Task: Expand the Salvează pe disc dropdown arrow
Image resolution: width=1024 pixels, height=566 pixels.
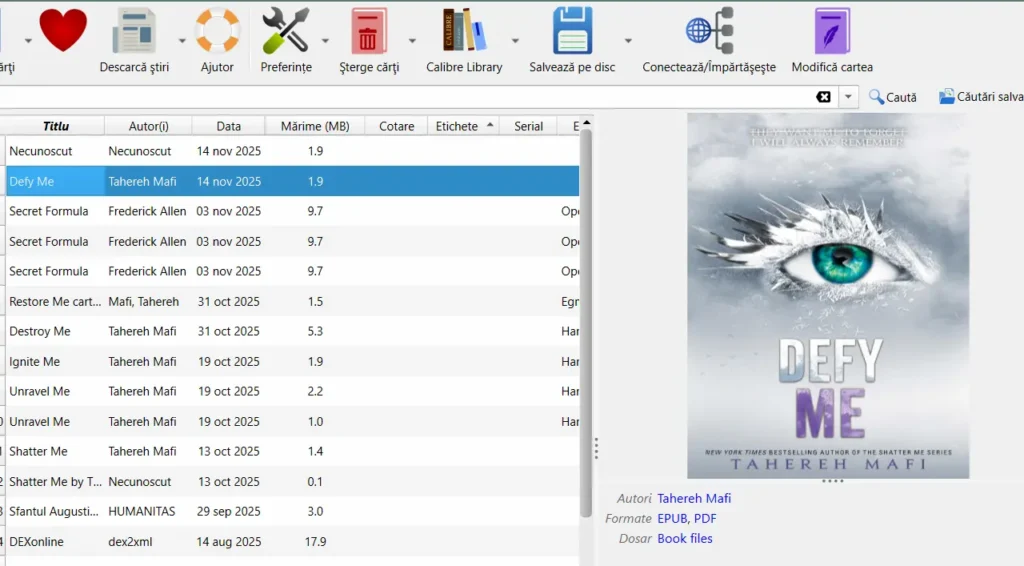Action: pos(628,41)
